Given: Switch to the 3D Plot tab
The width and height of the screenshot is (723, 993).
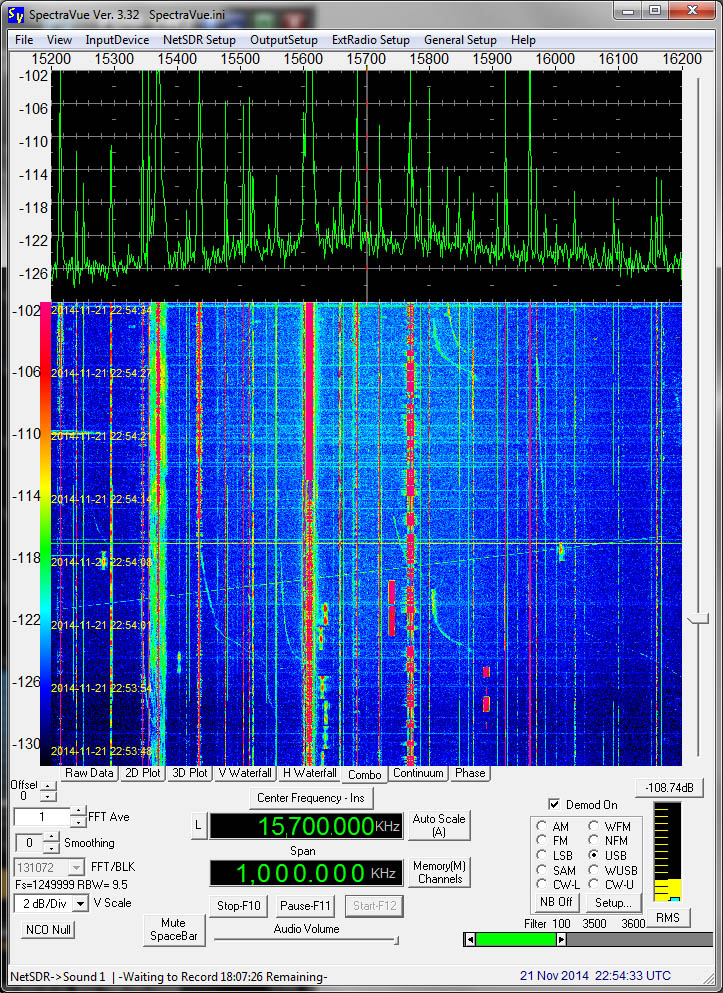Looking at the screenshot, I should tap(189, 773).
